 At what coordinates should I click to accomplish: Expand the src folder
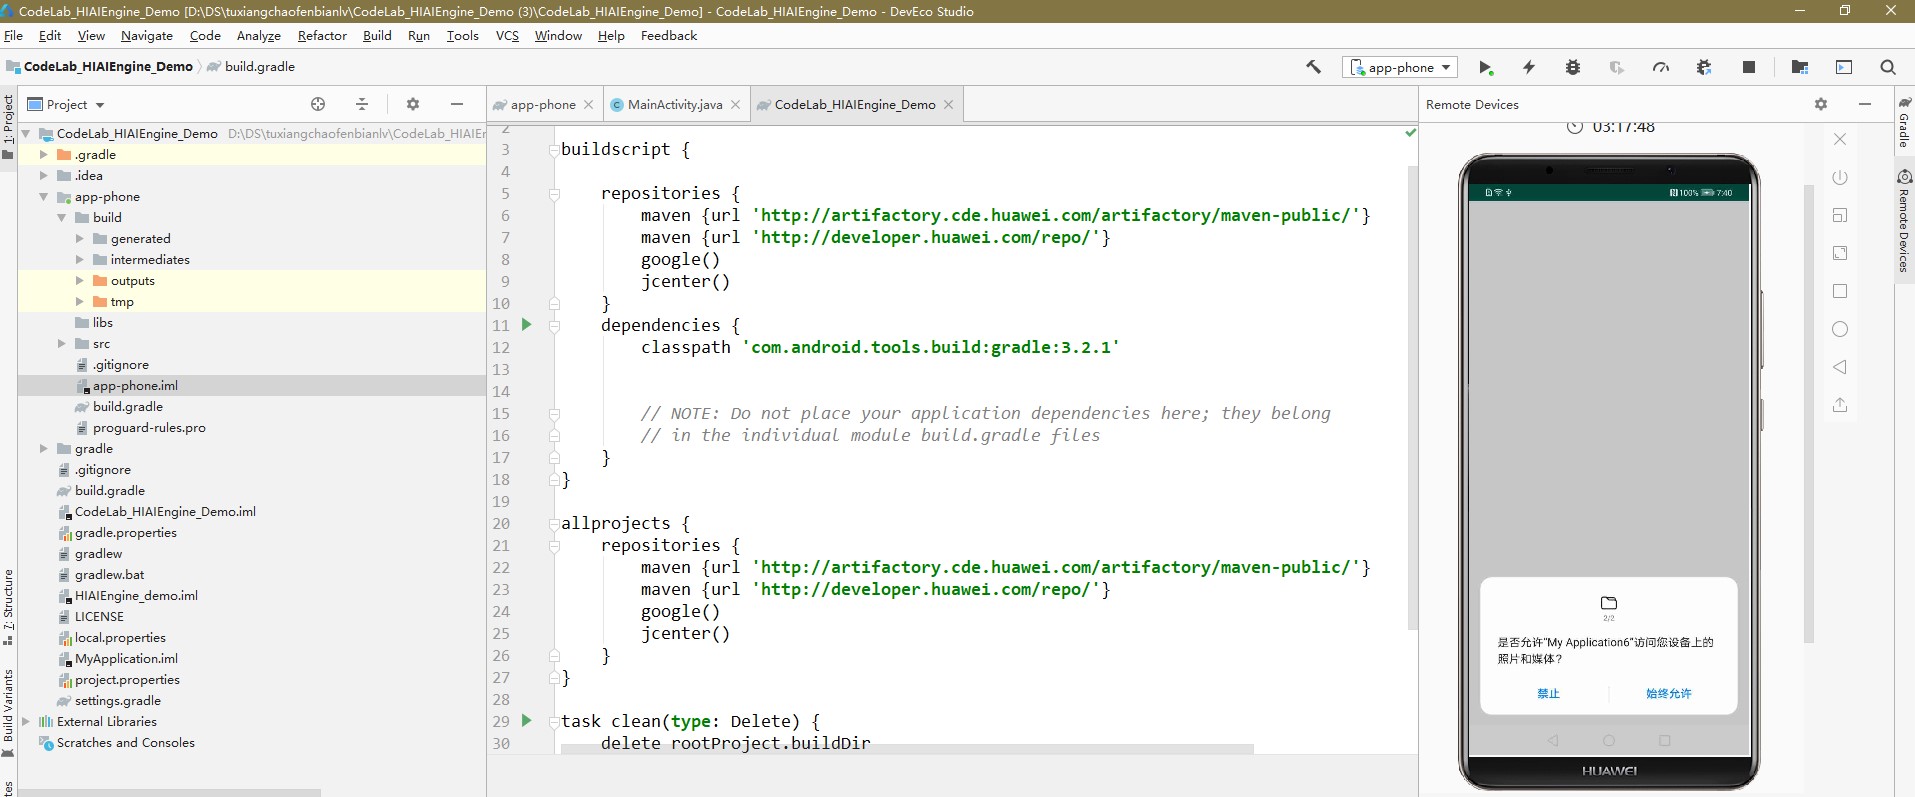62,343
